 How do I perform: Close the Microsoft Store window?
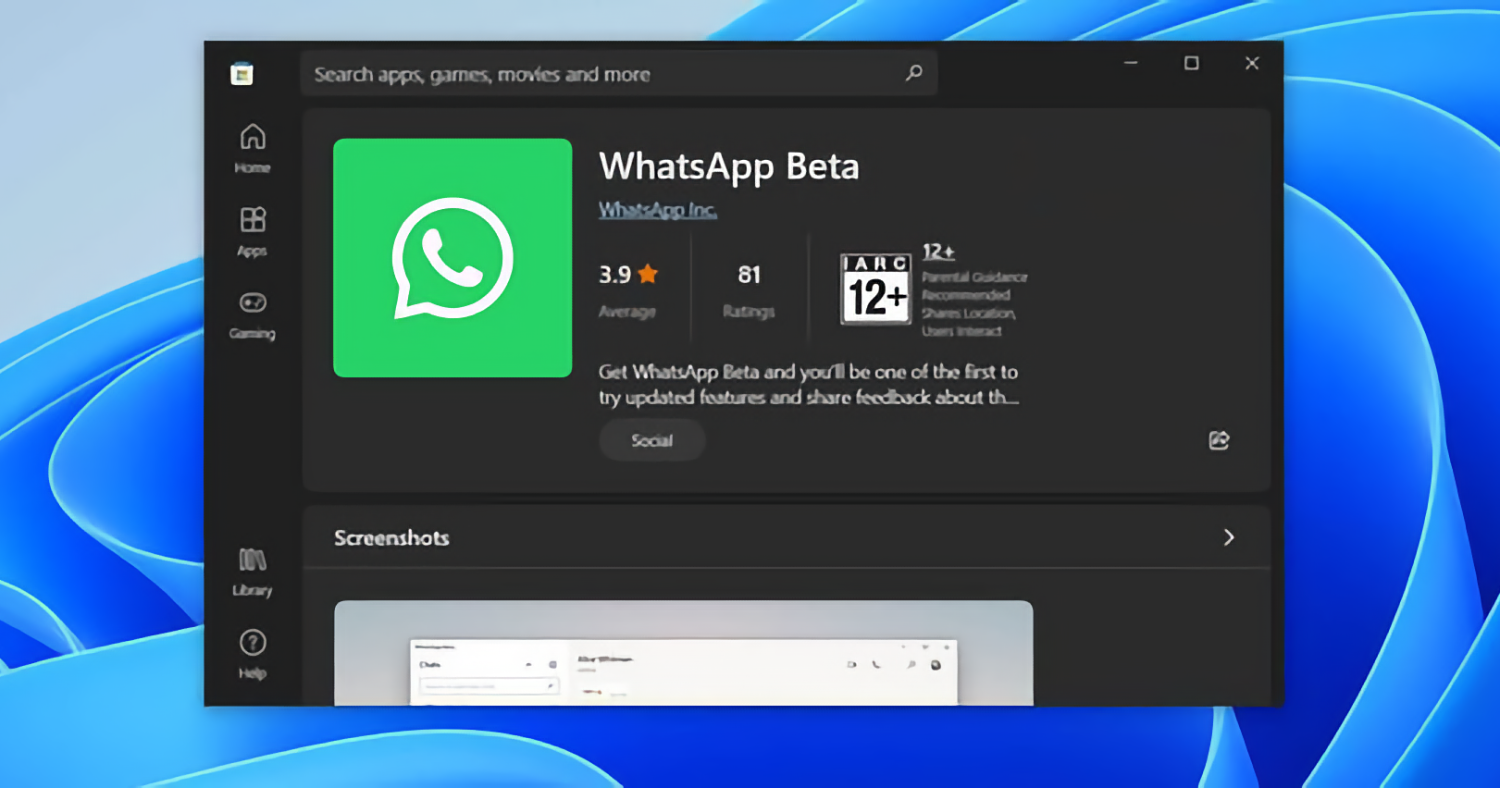pyautogui.click(x=1251, y=63)
